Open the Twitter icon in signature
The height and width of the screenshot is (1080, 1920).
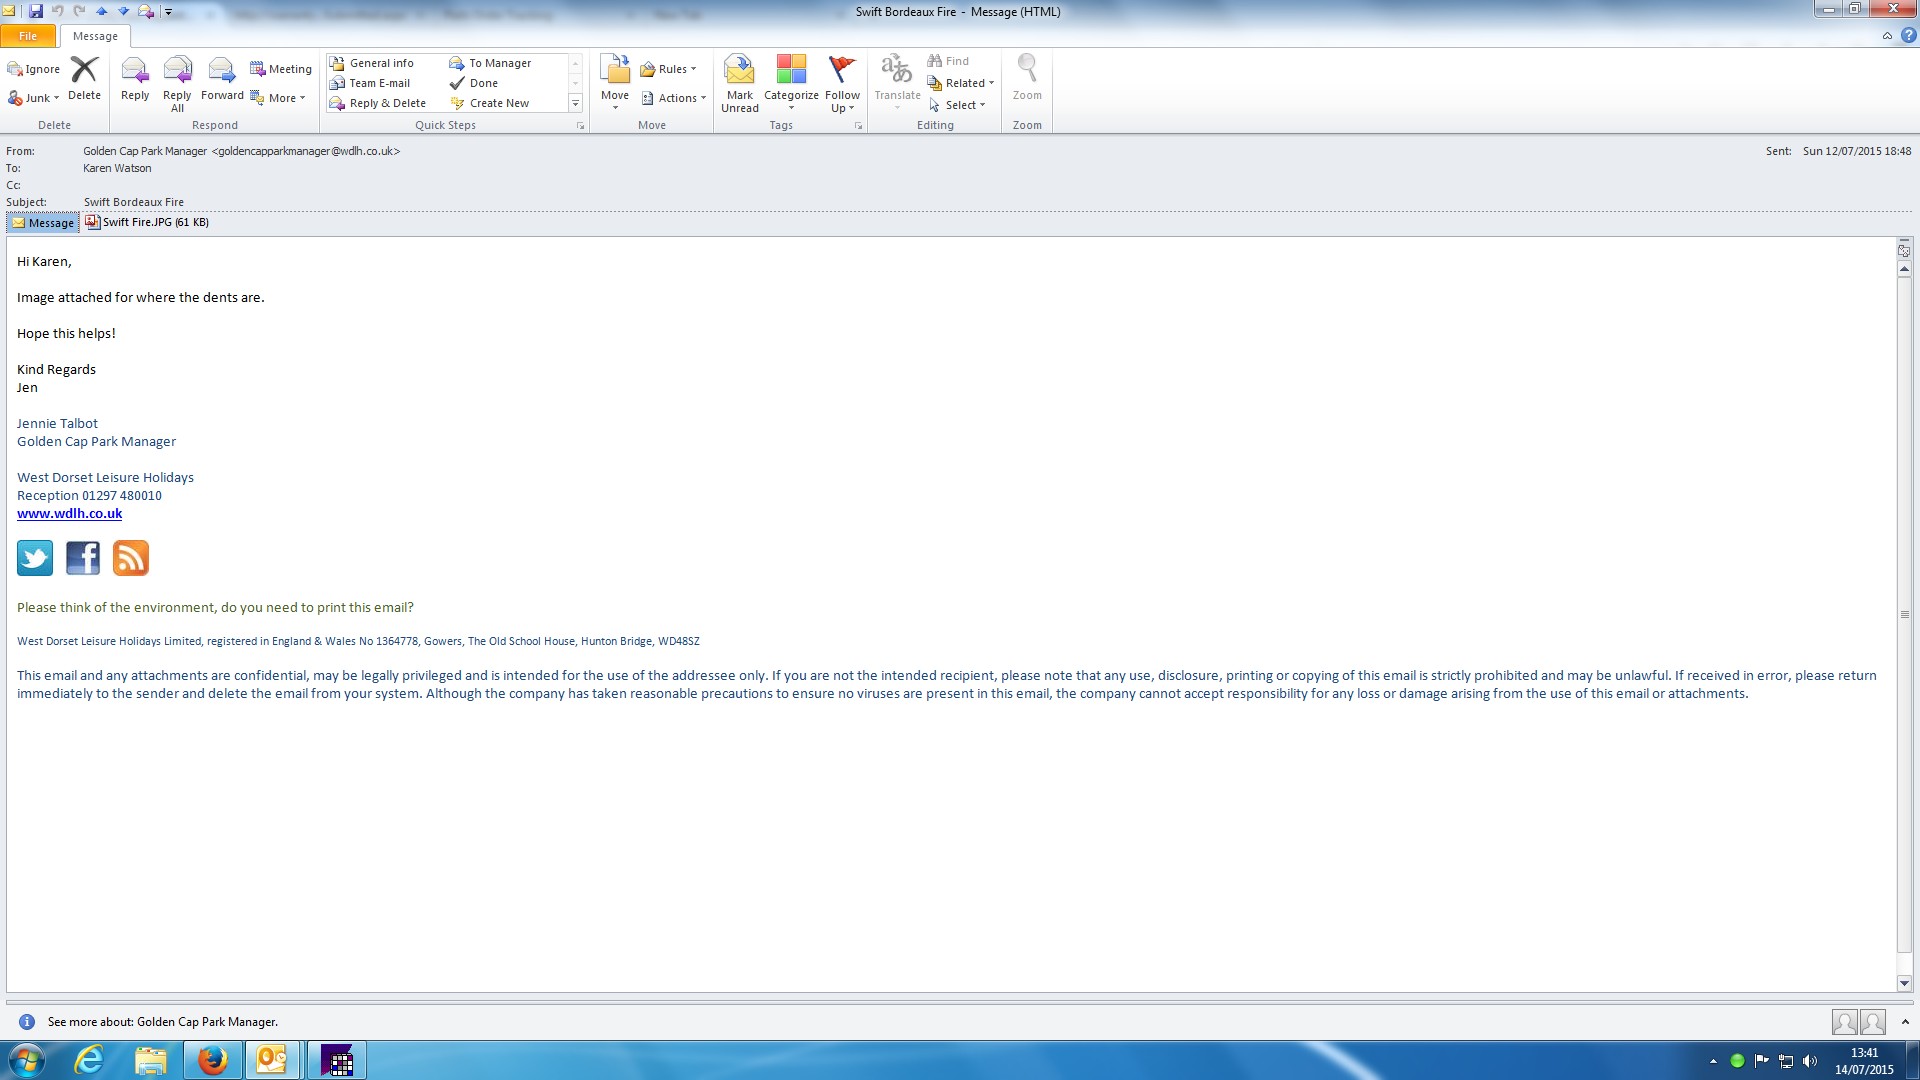pos(35,558)
